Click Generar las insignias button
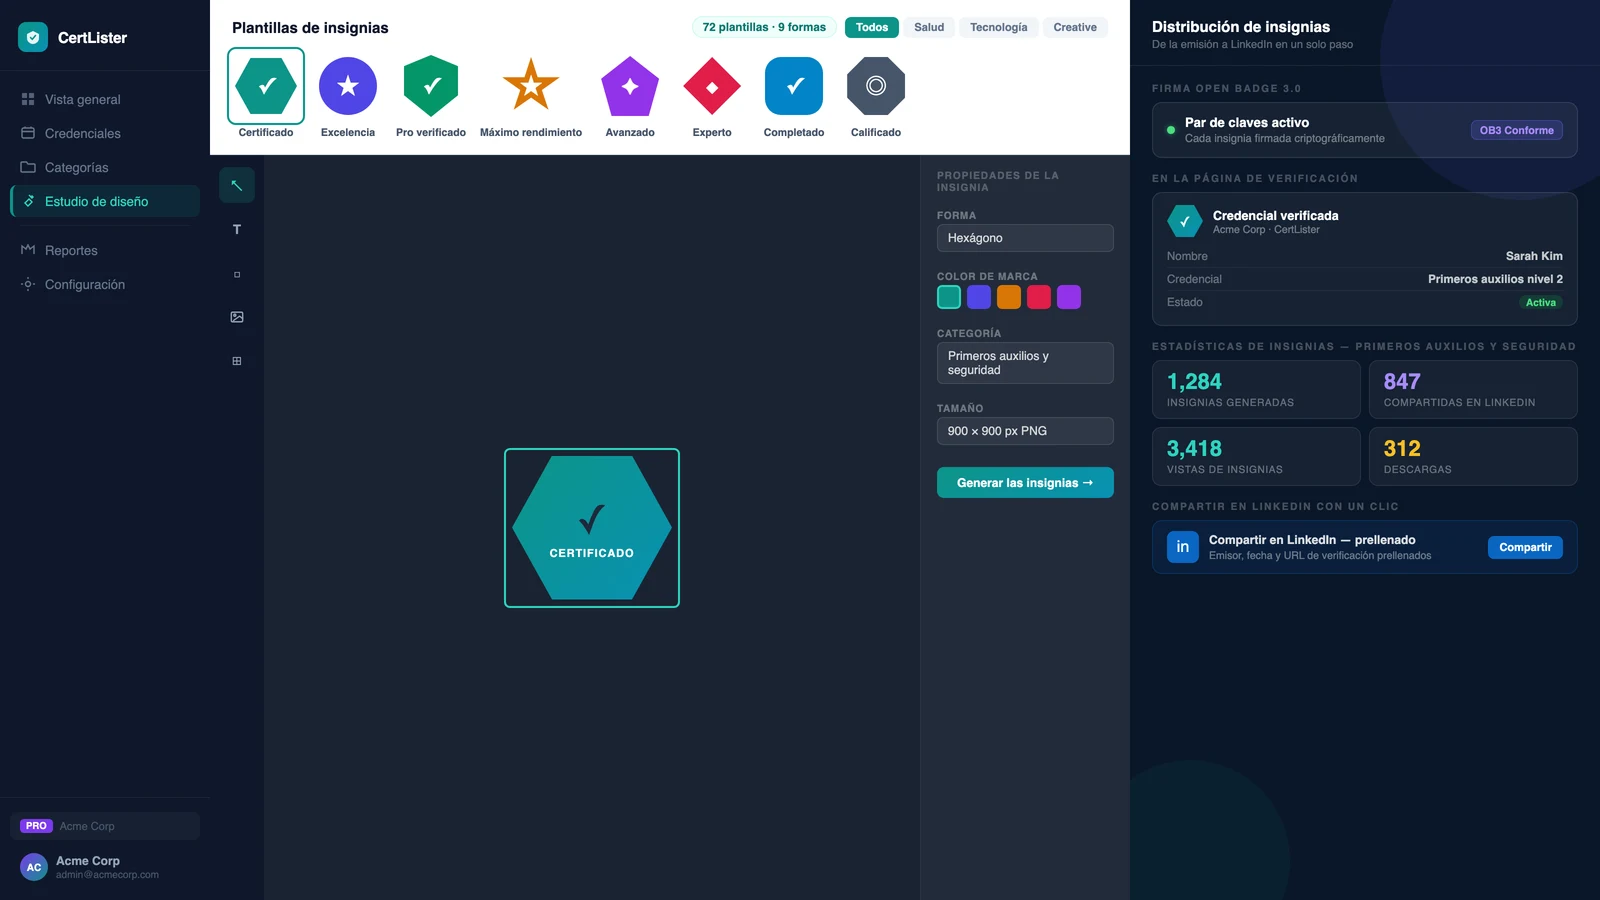This screenshot has width=1600, height=900. (x=1025, y=483)
